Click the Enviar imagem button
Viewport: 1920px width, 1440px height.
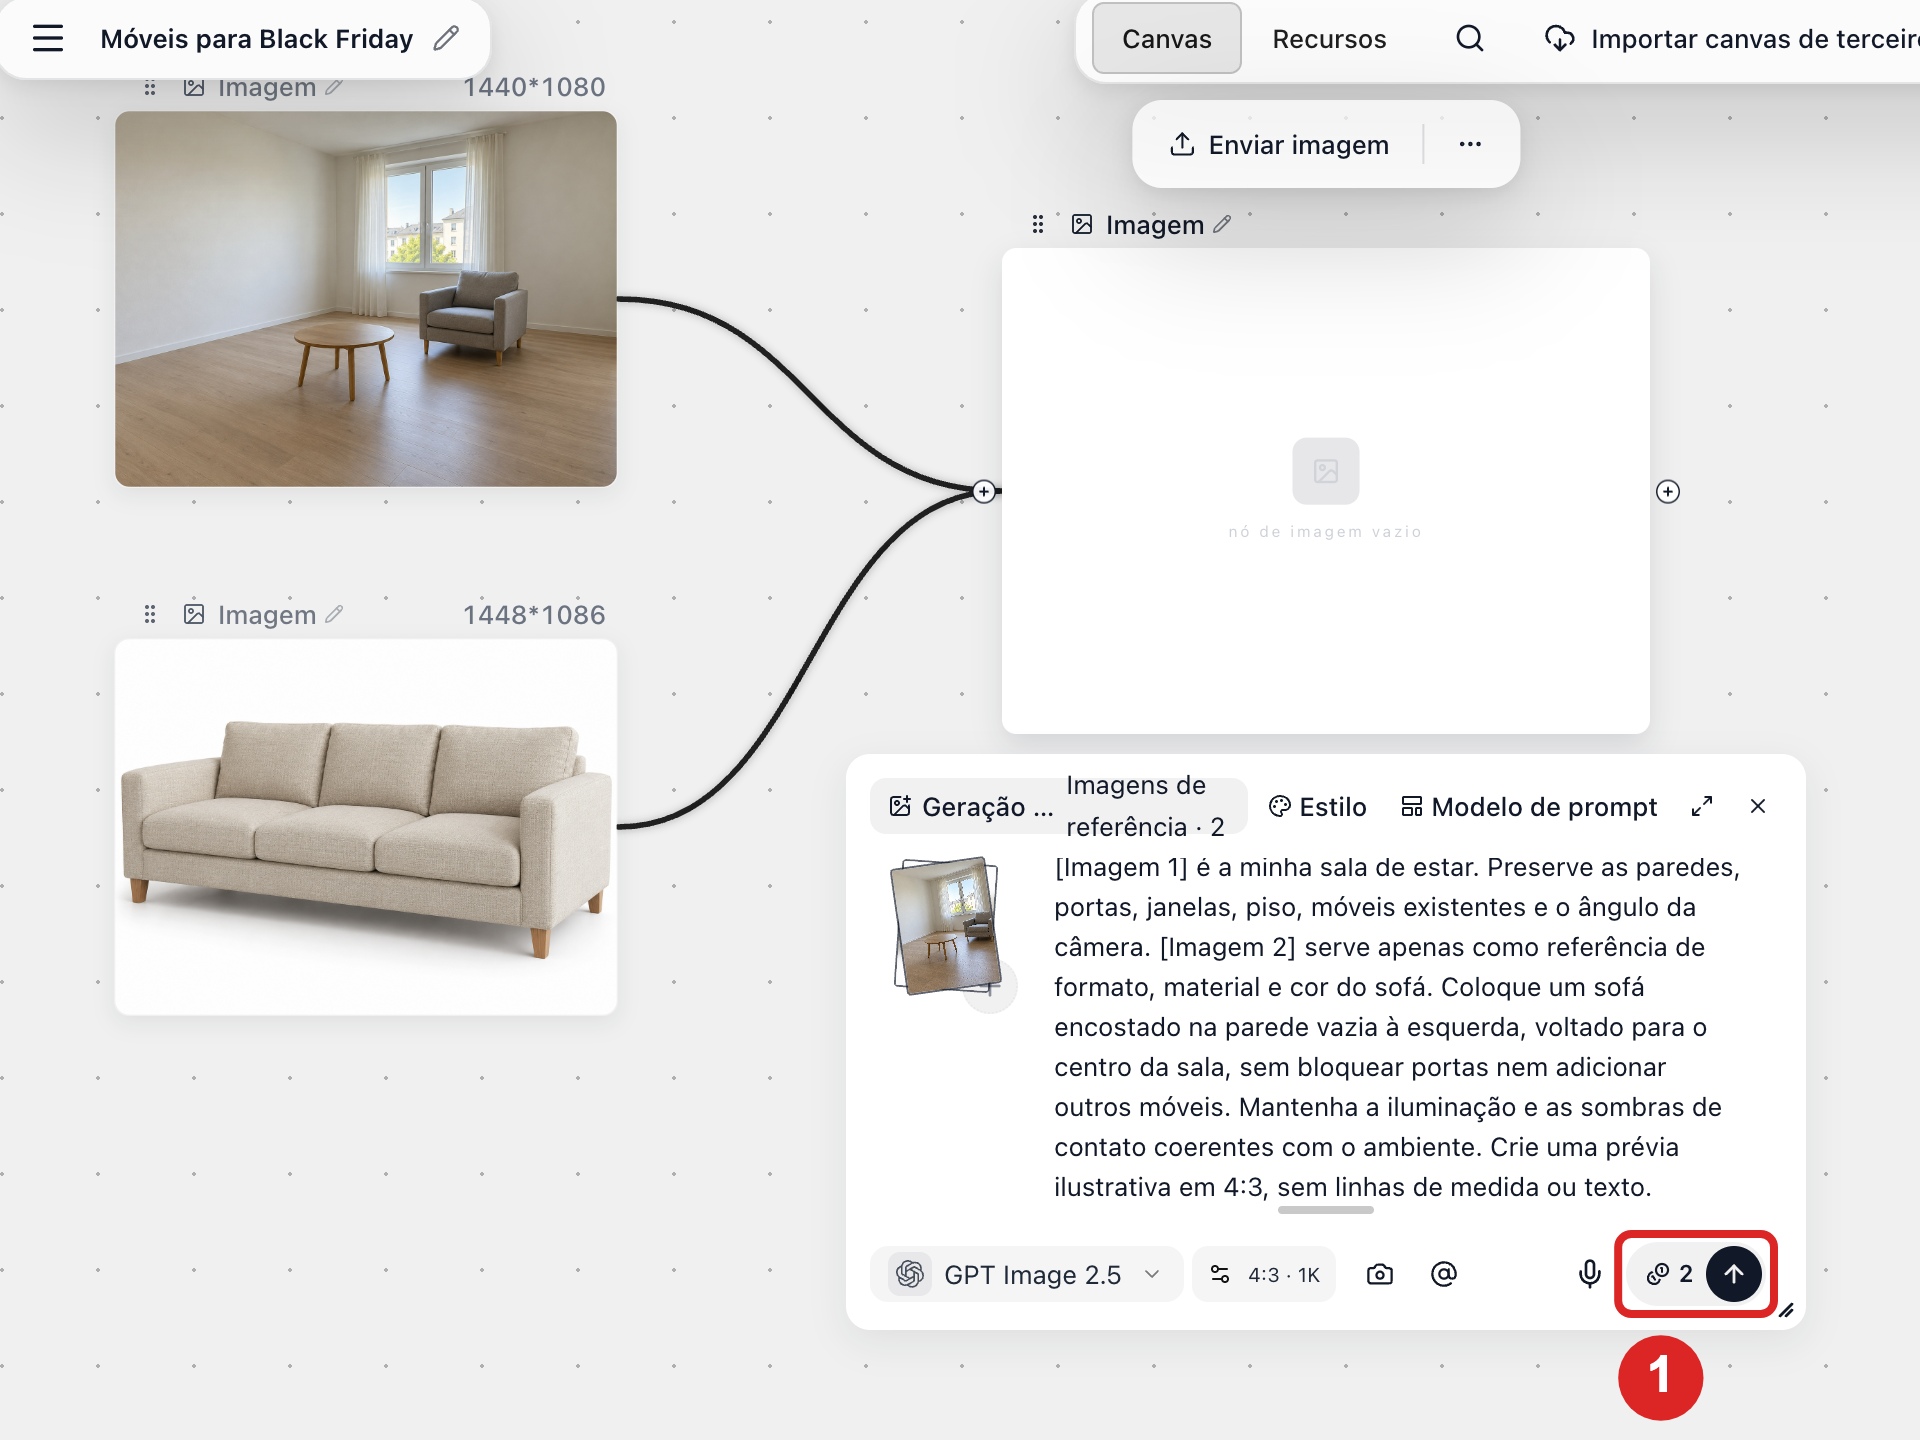tap(1280, 144)
